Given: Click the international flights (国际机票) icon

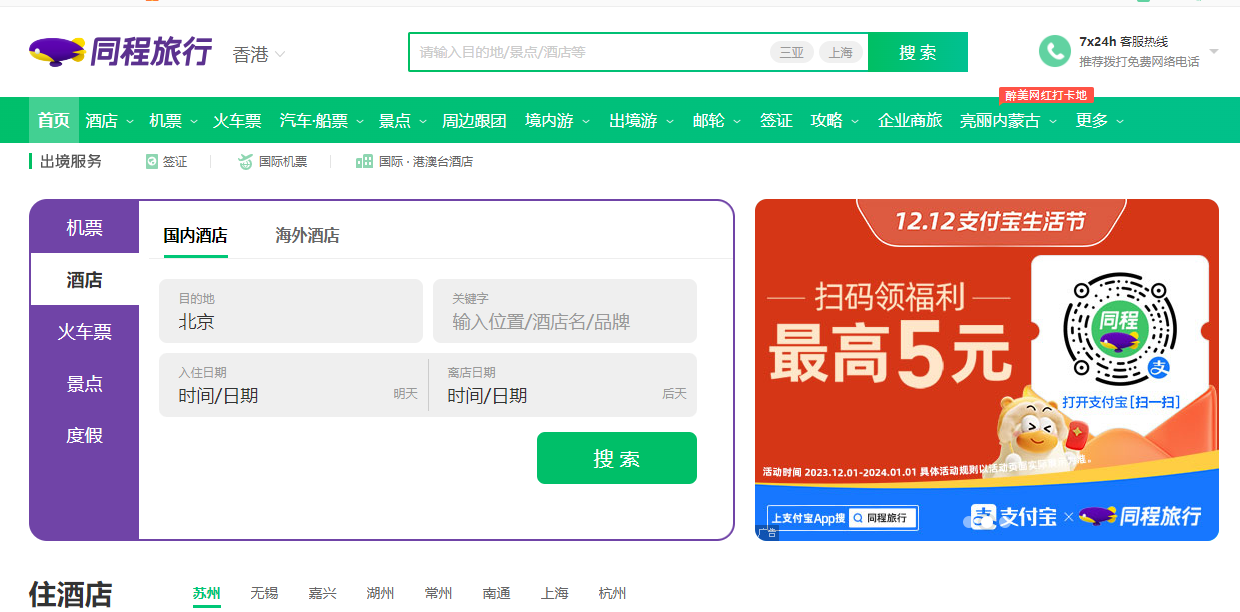Looking at the screenshot, I should point(245,161).
